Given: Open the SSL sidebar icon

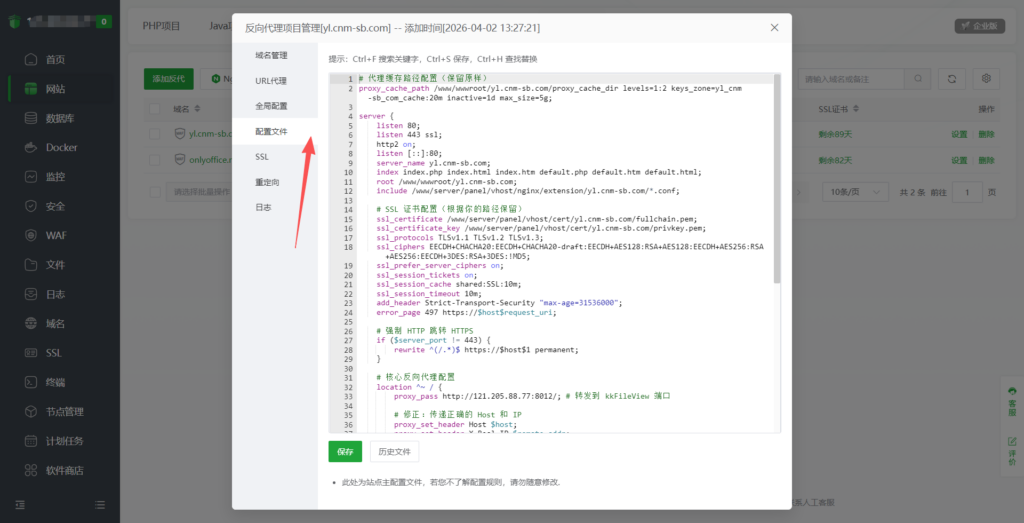Looking at the screenshot, I should click(x=31, y=353).
